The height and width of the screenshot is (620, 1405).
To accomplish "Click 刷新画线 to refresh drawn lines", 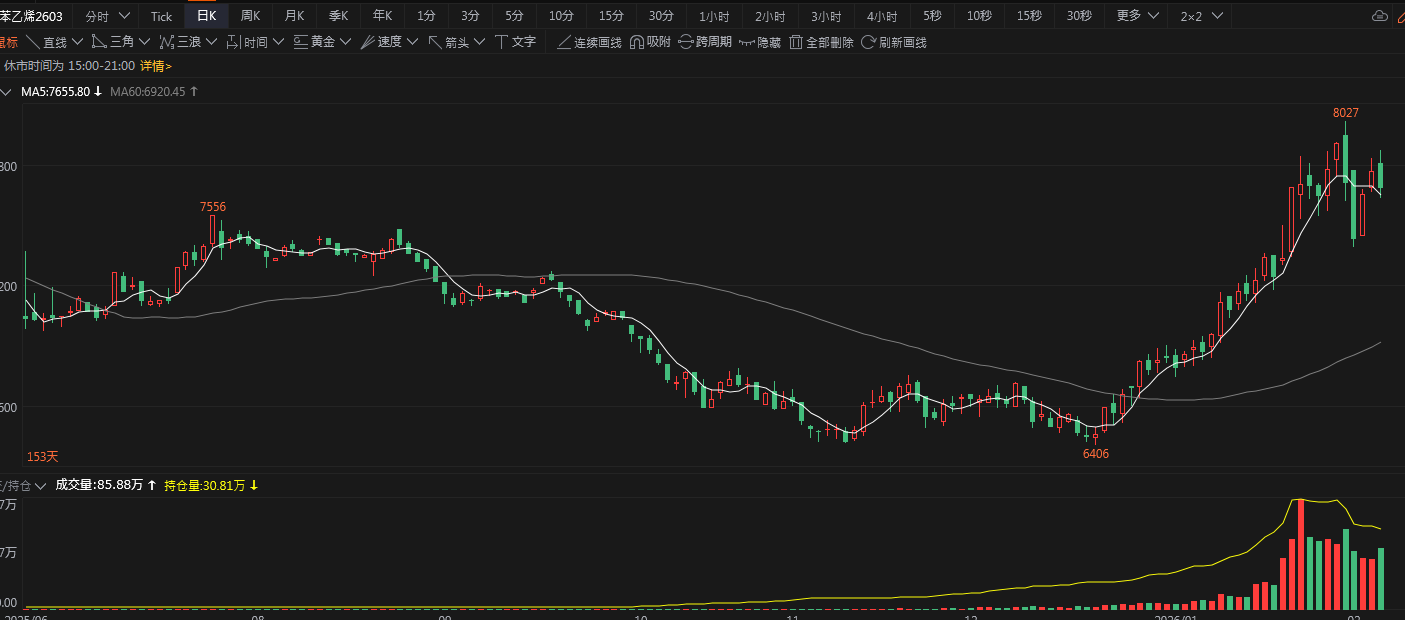I will pos(894,42).
